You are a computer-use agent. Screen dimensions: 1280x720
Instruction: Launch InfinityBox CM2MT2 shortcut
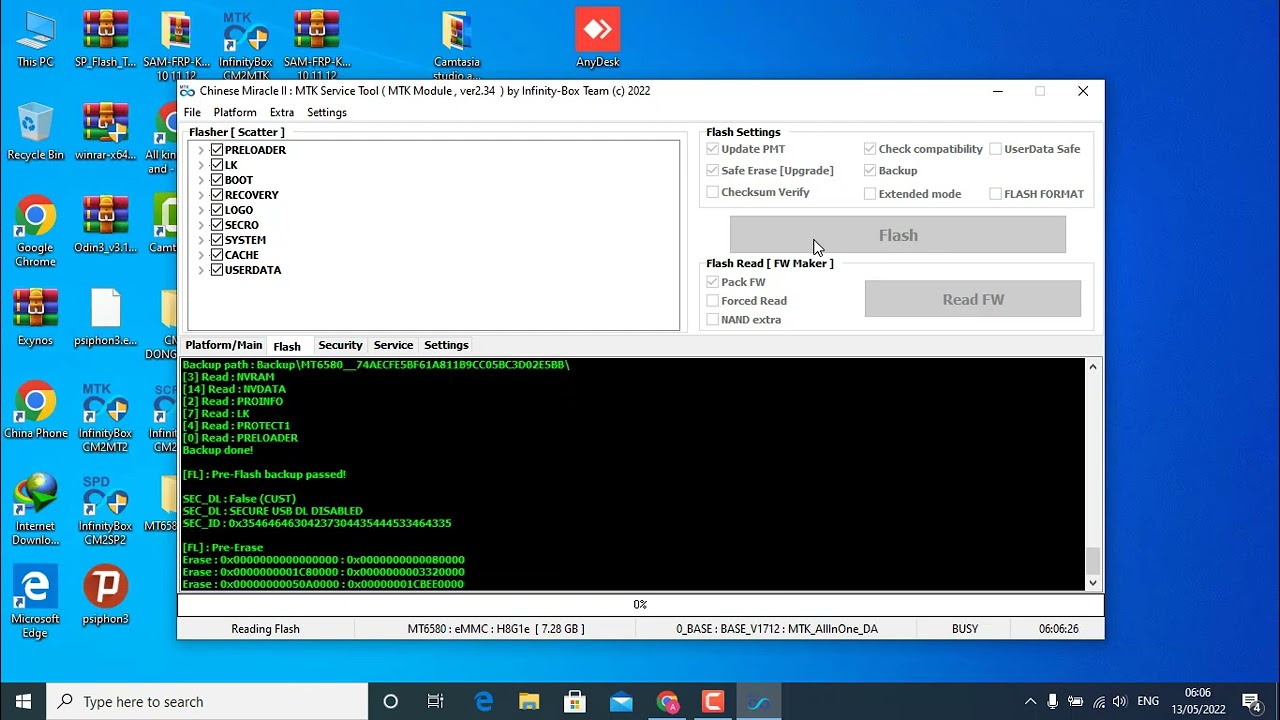(105, 417)
